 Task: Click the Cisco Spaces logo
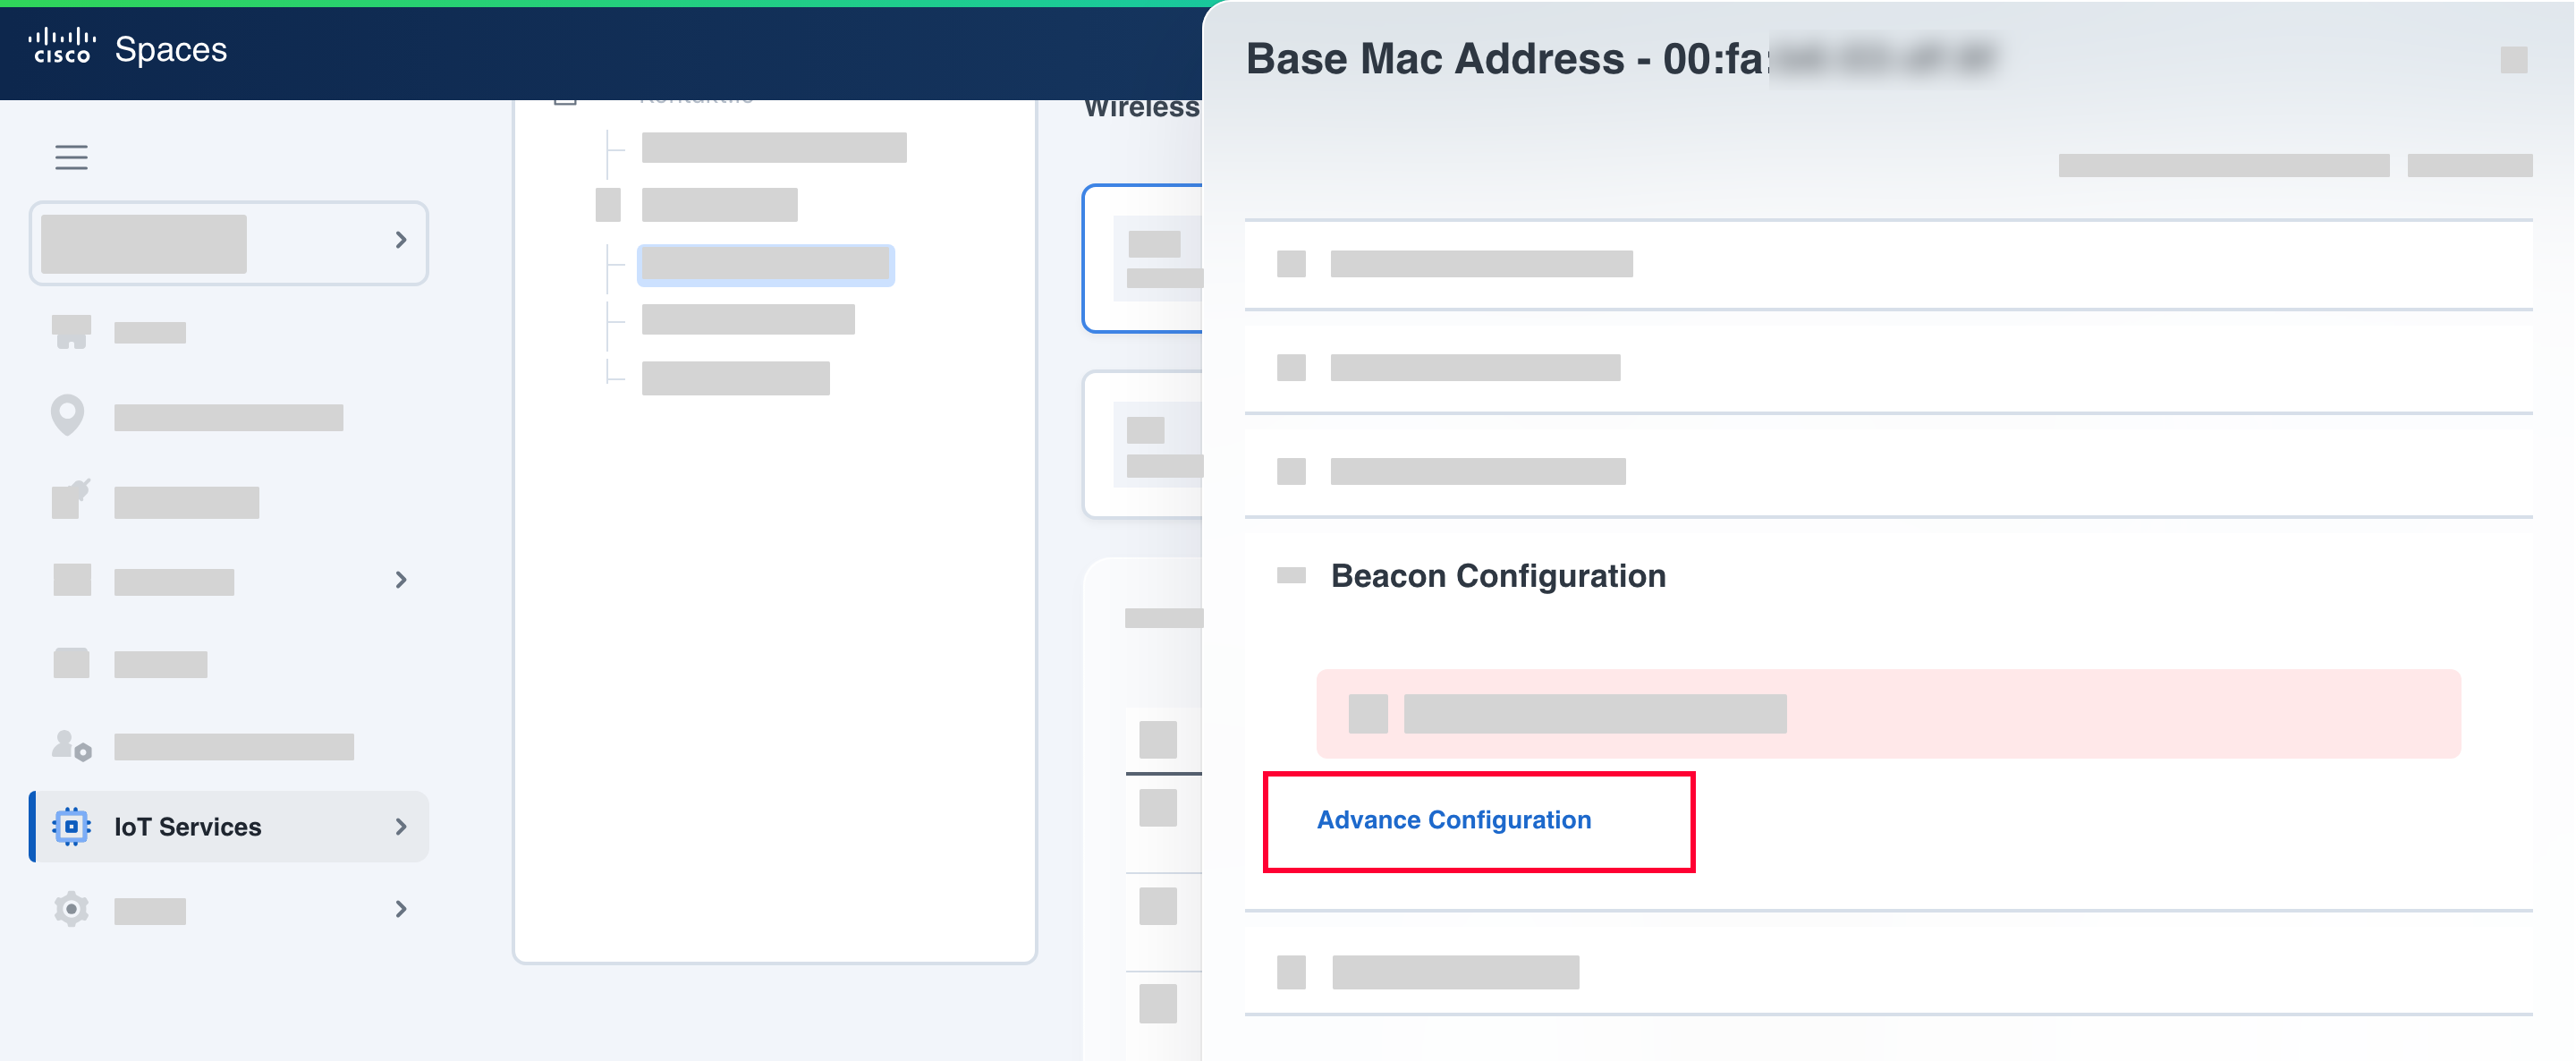127,48
